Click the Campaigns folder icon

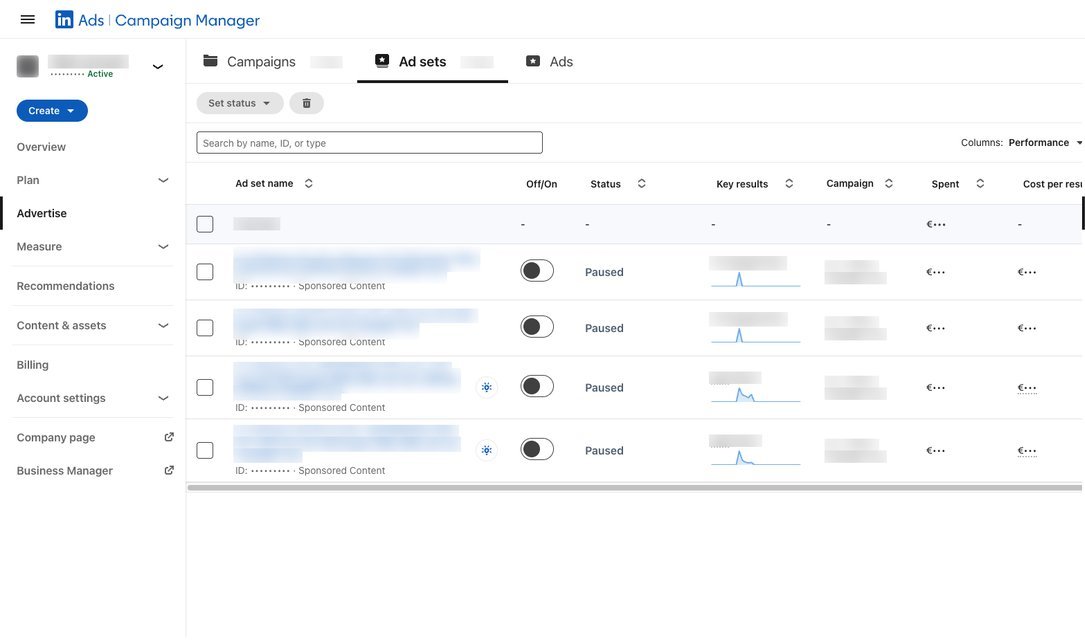pyautogui.click(x=210, y=61)
